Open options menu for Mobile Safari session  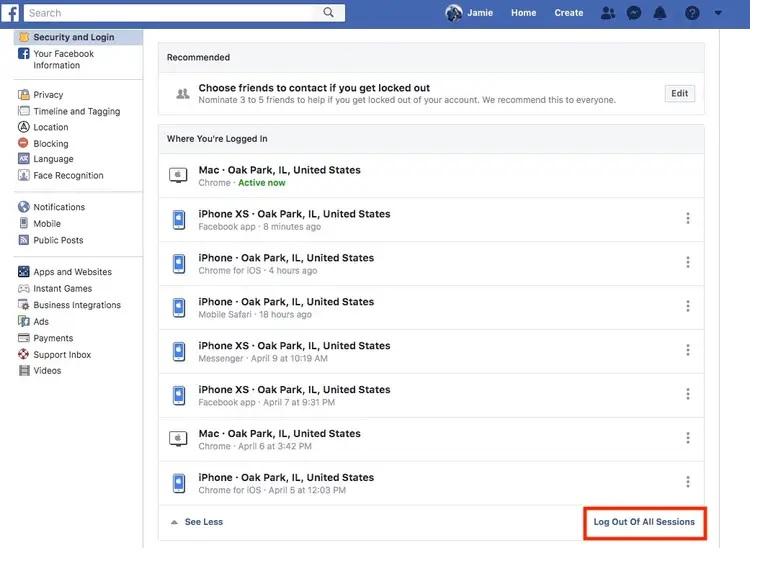(x=688, y=307)
